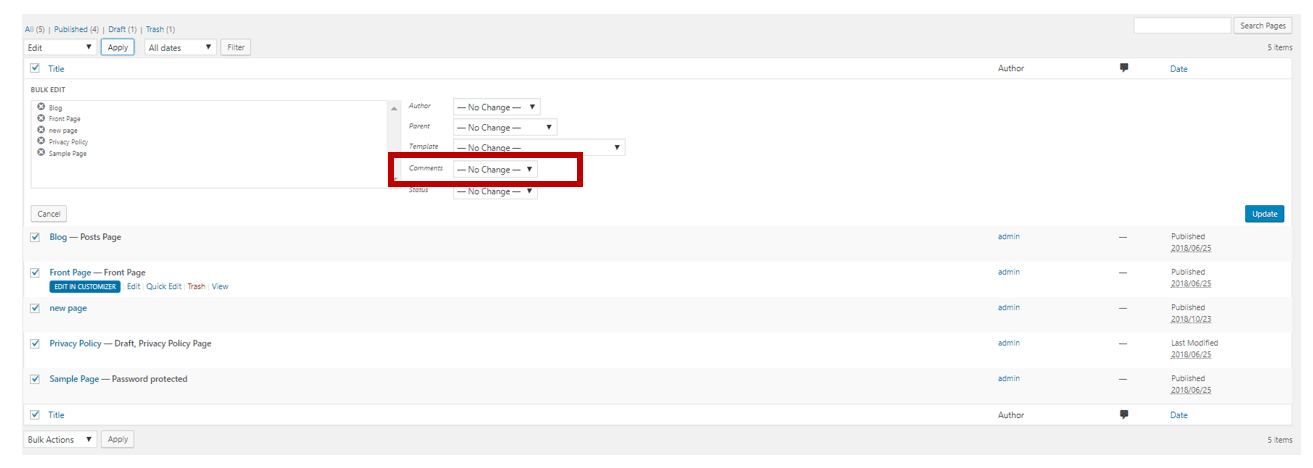Image resolution: width=1313 pixels, height=468 pixels.
Task: Open the Template No Change dropdown
Action: coord(539,147)
